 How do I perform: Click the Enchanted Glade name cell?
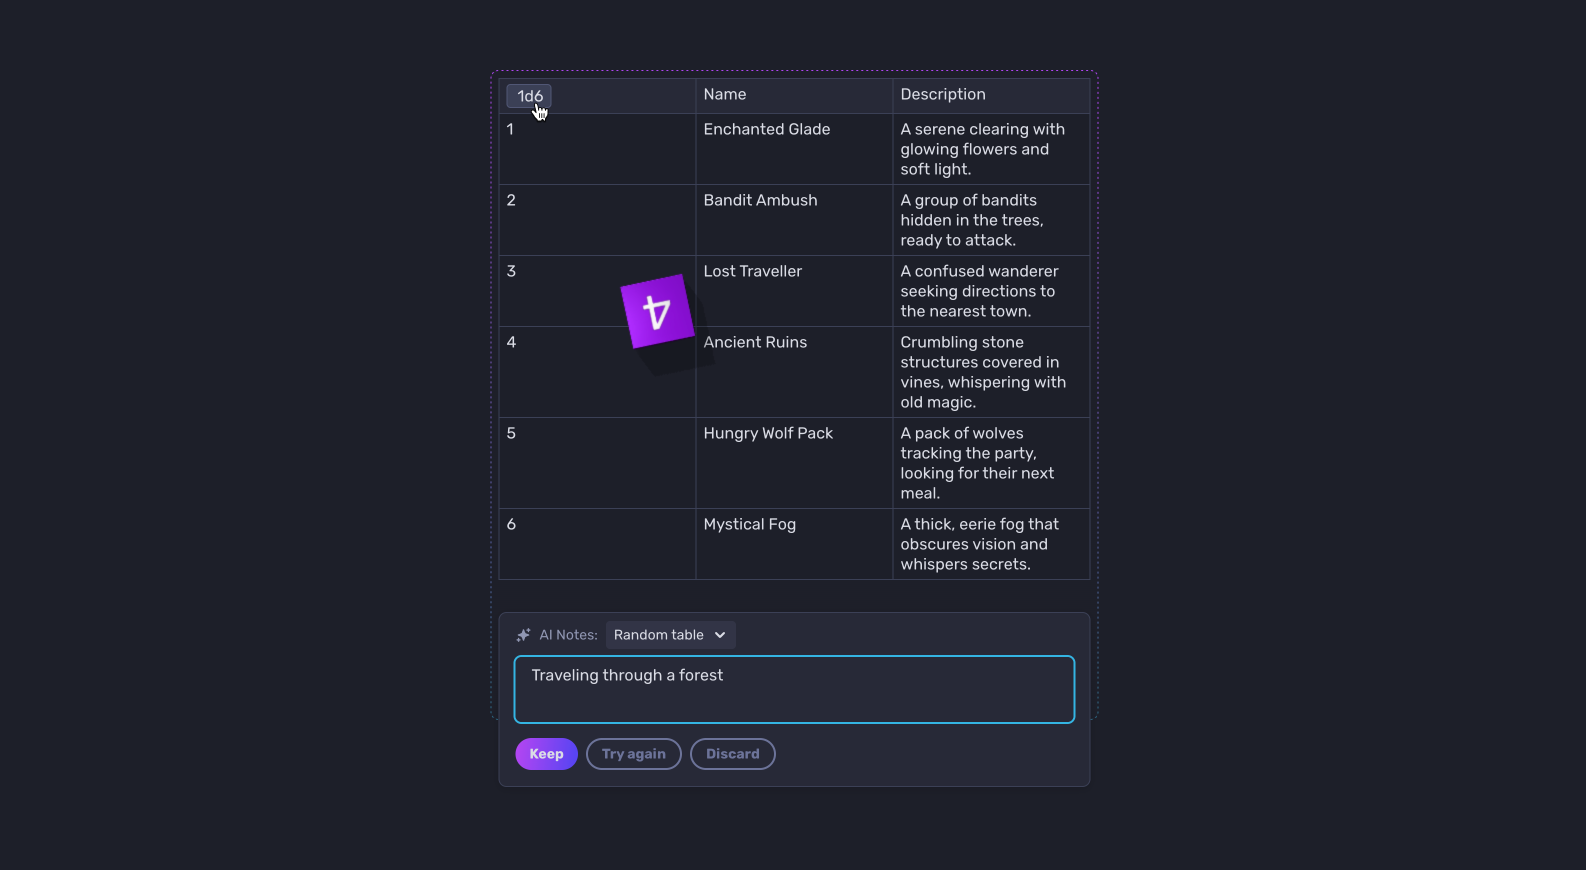coord(794,149)
